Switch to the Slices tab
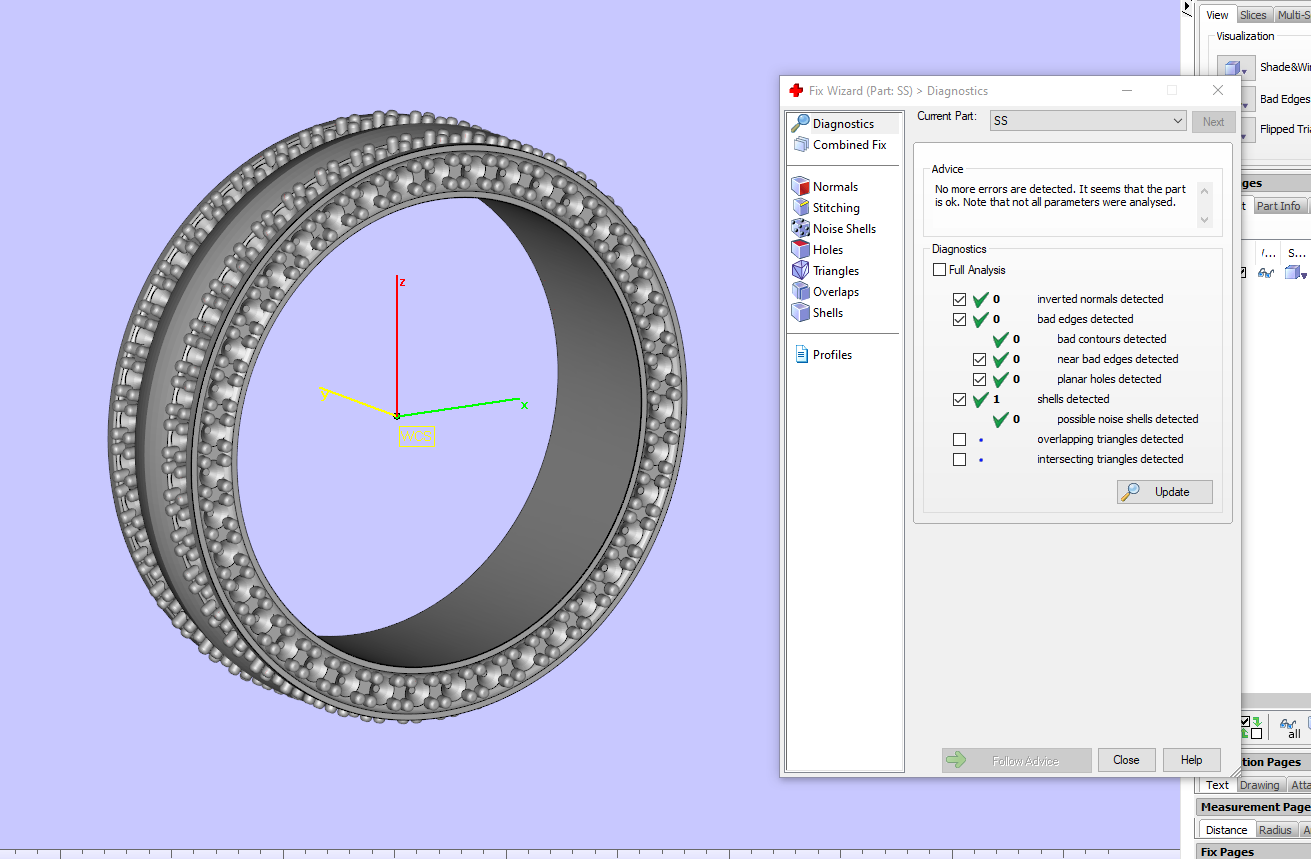The width and height of the screenshot is (1311, 859). tap(1253, 15)
